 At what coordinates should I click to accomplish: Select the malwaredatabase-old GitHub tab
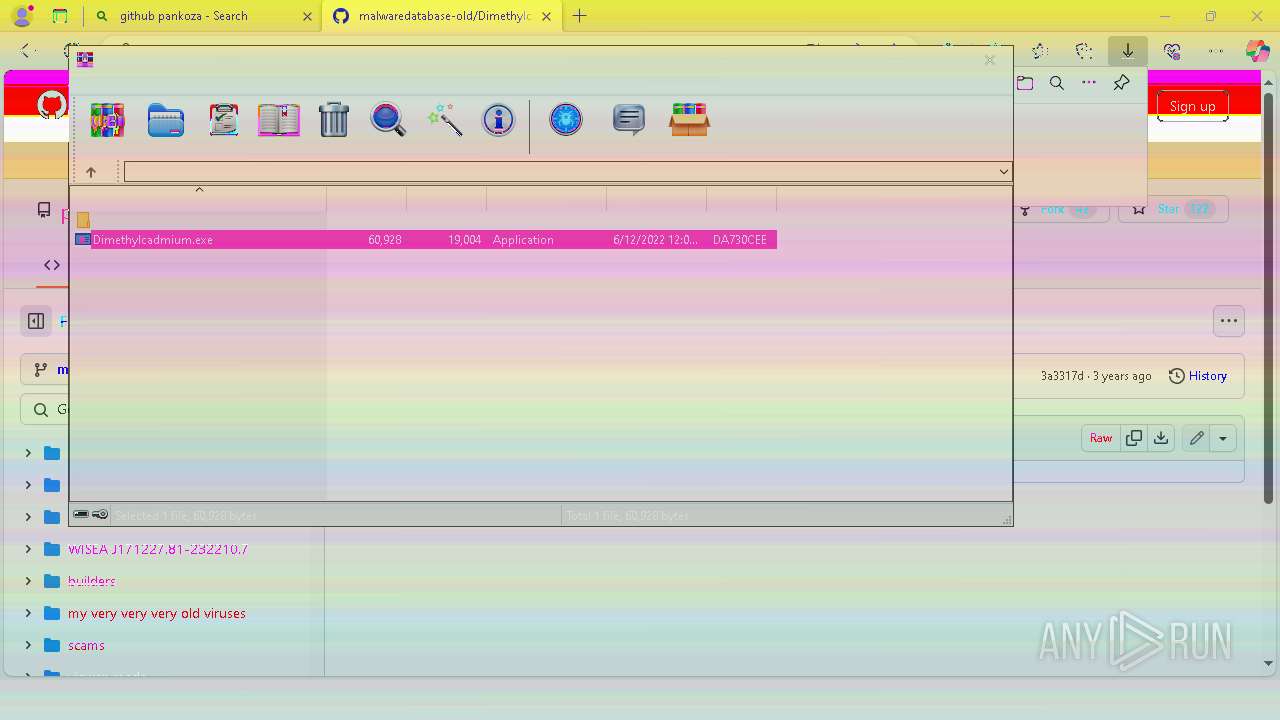click(x=446, y=16)
